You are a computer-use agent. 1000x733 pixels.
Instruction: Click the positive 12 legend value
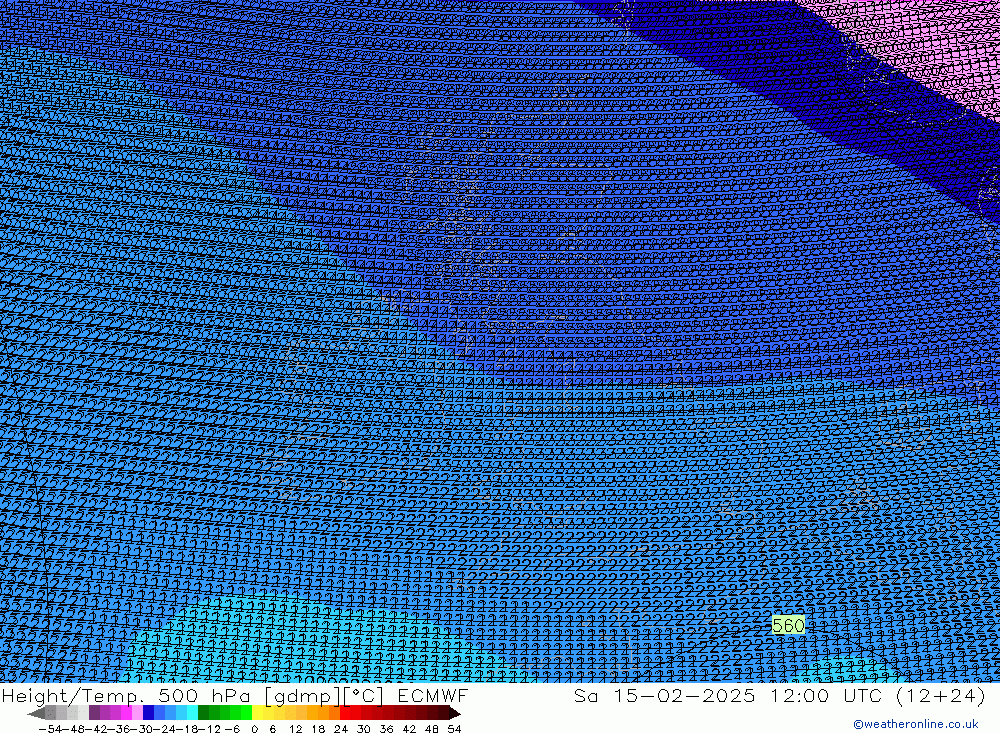coord(295,729)
